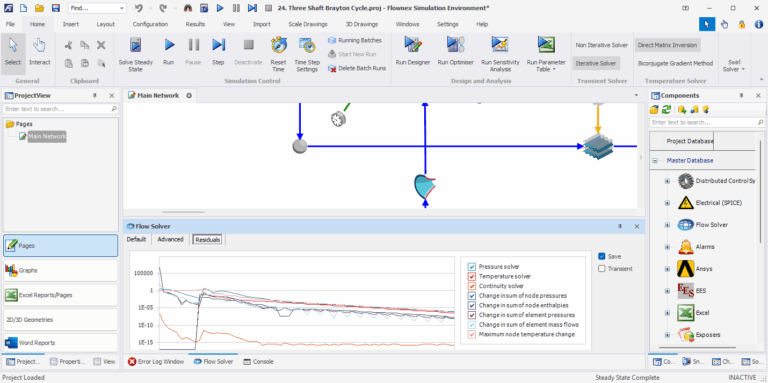Open the File menu
The width and height of the screenshot is (768, 383).
click(10, 24)
